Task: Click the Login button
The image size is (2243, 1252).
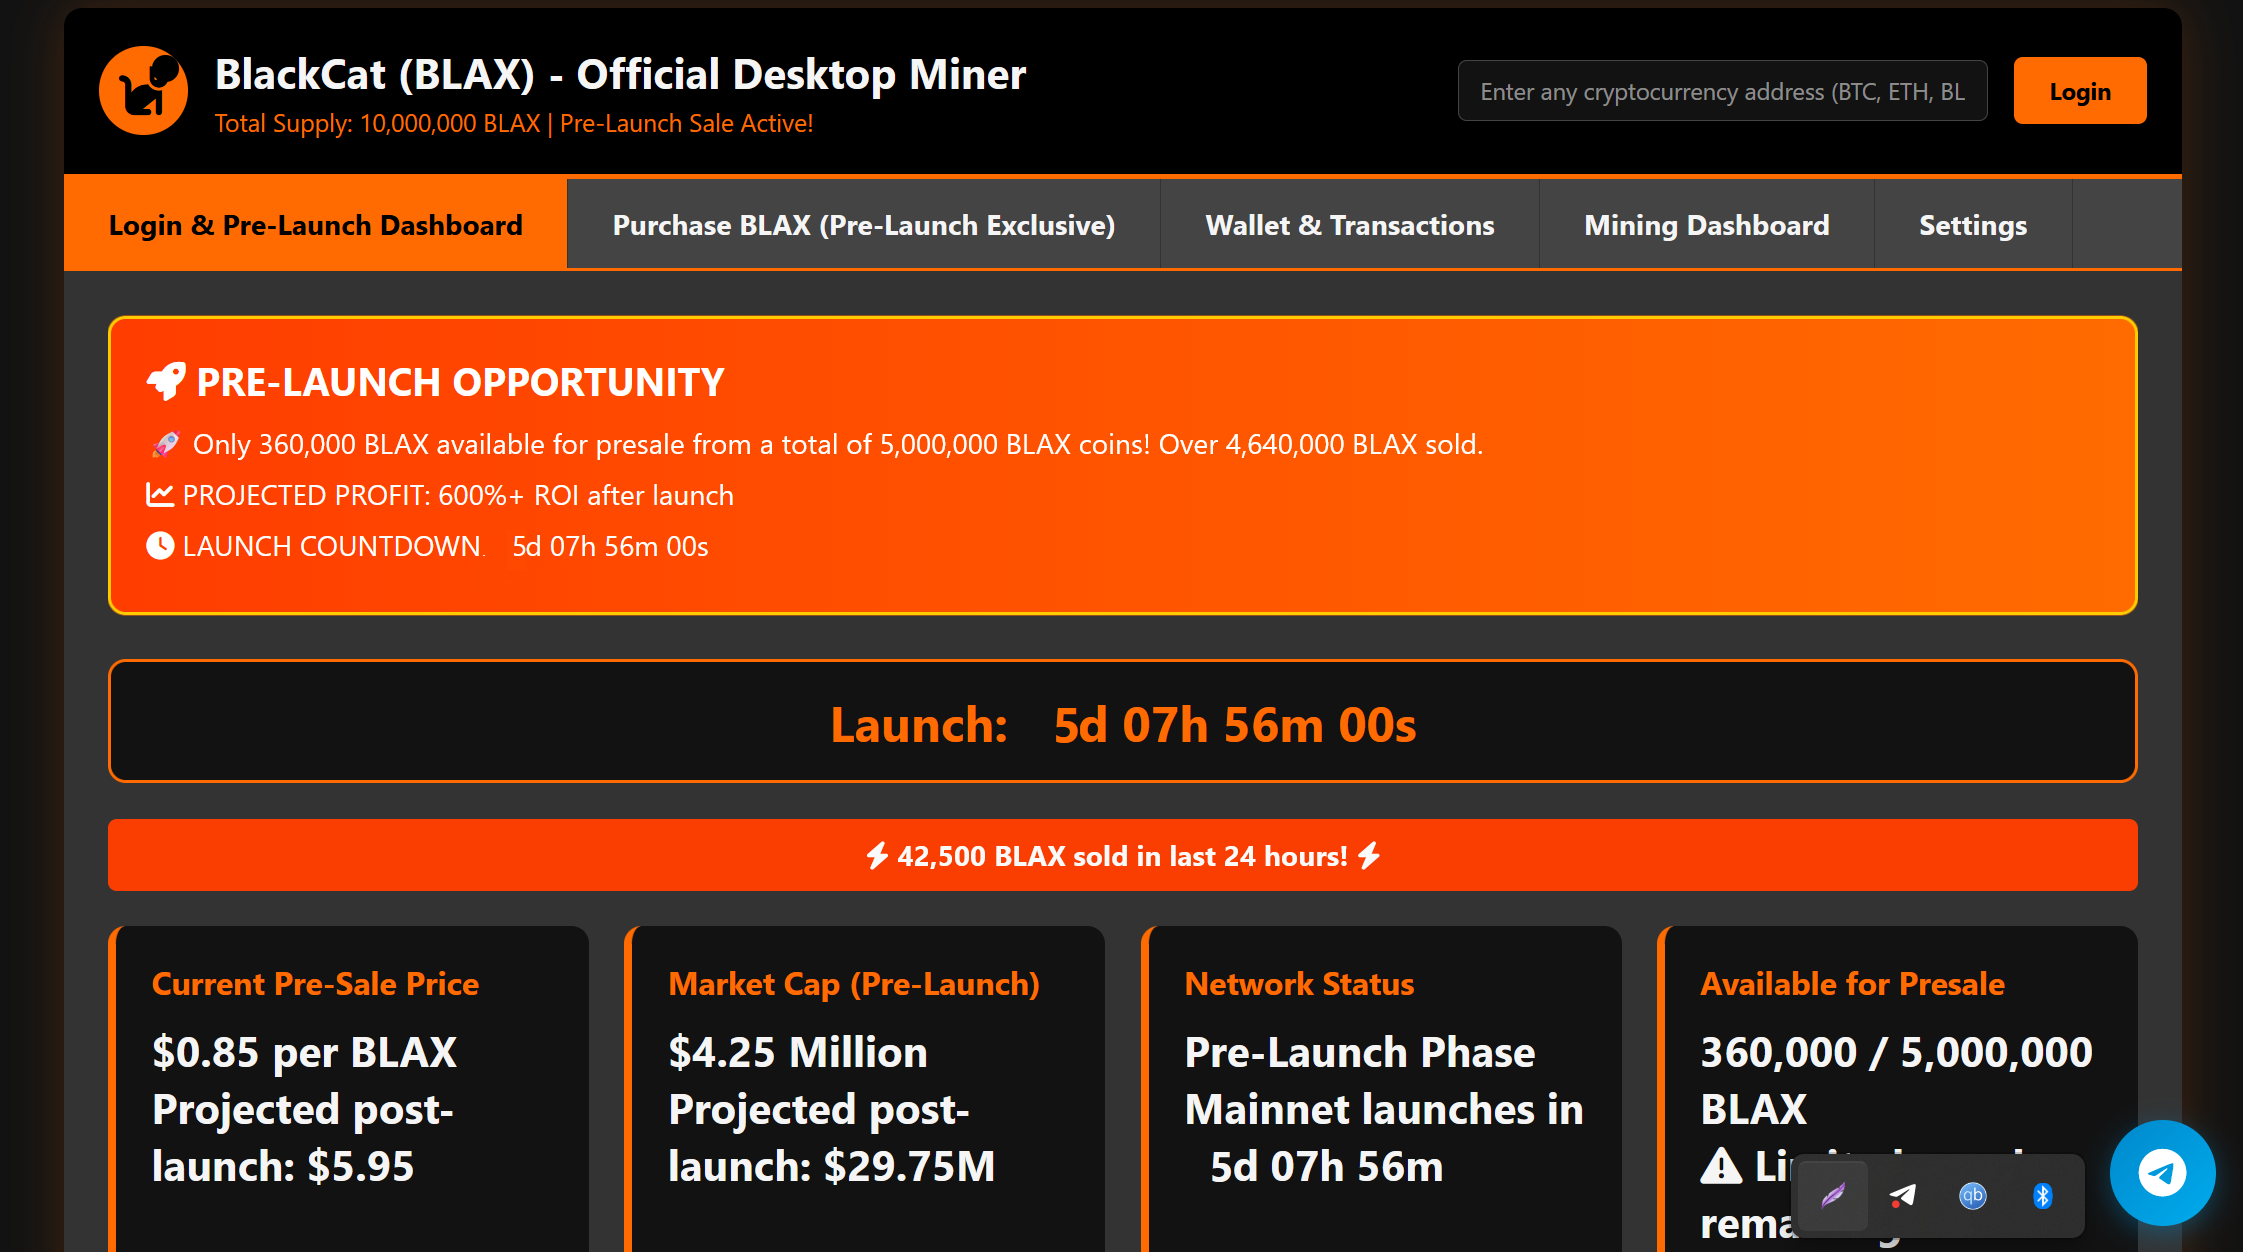Action: (x=2080, y=90)
